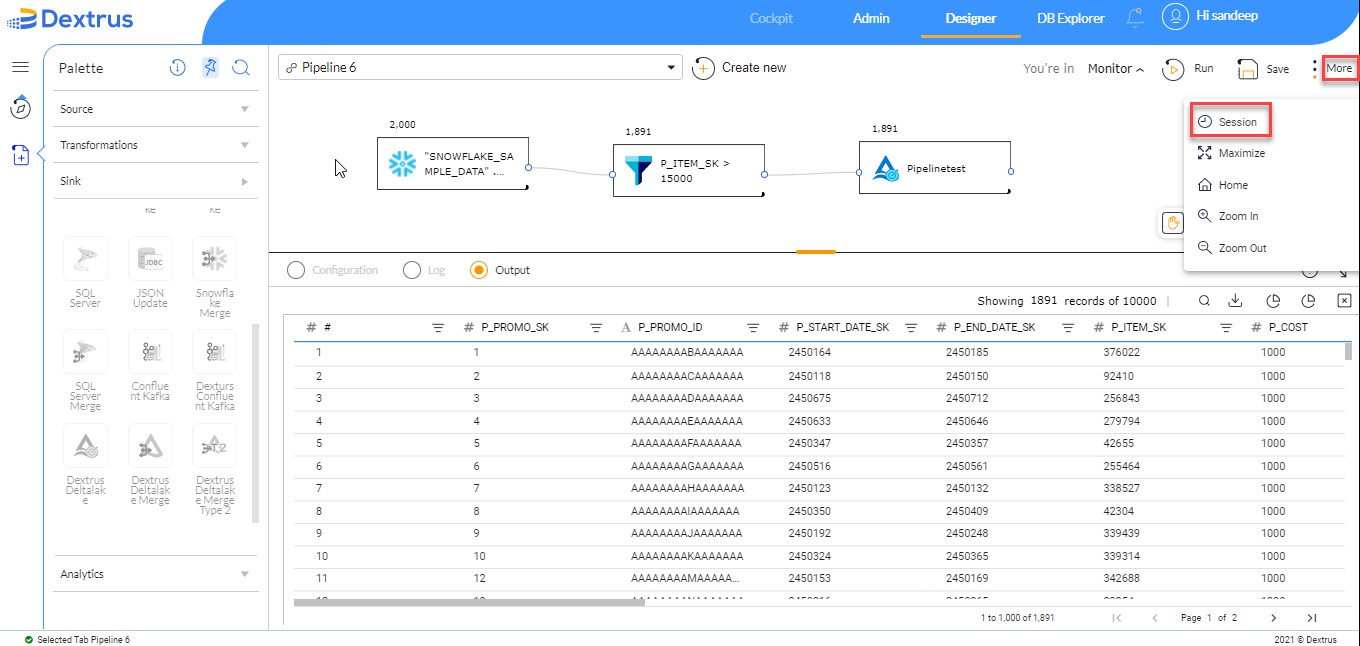Select the JSON Update sink icon
The width and height of the screenshot is (1360, 646).
(150, 258)
